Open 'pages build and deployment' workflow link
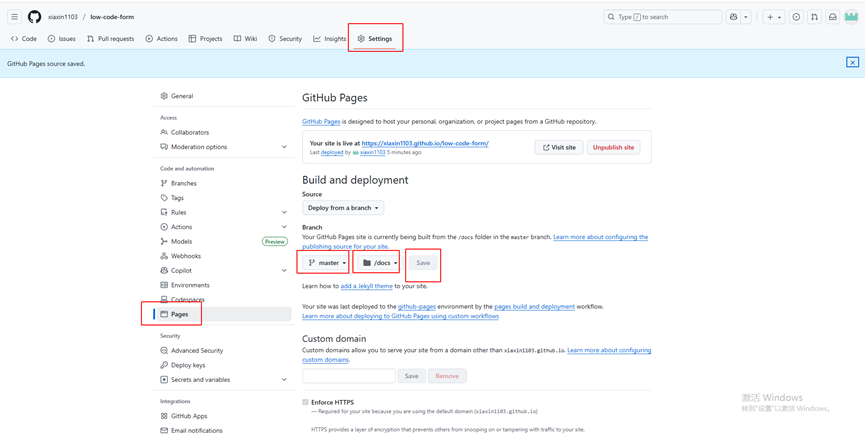Image resolution: width=865 pixels, height=435 pixels. pos(535,306)
